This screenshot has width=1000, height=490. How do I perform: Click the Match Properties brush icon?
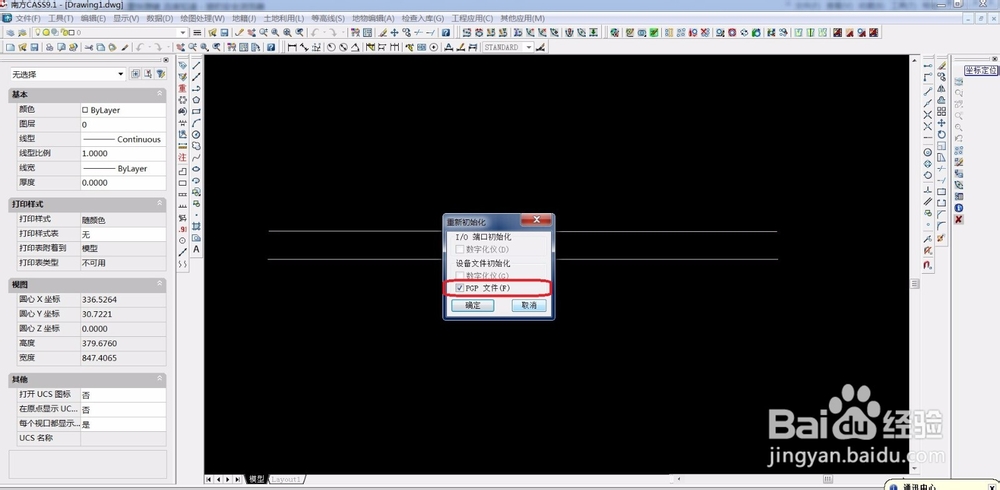tap(125, 47)
